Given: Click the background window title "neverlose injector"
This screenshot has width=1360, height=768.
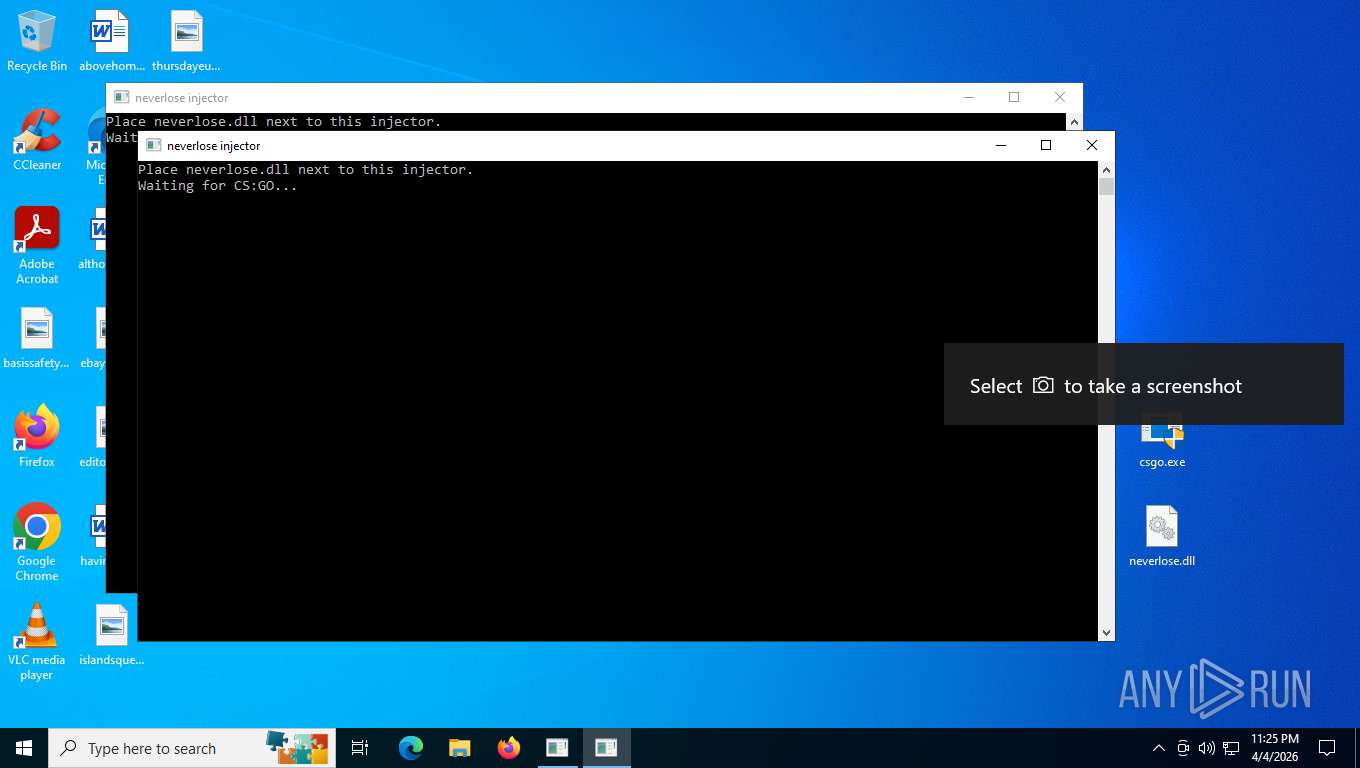Looking at the screenshot, I should (x=182, y=98).
